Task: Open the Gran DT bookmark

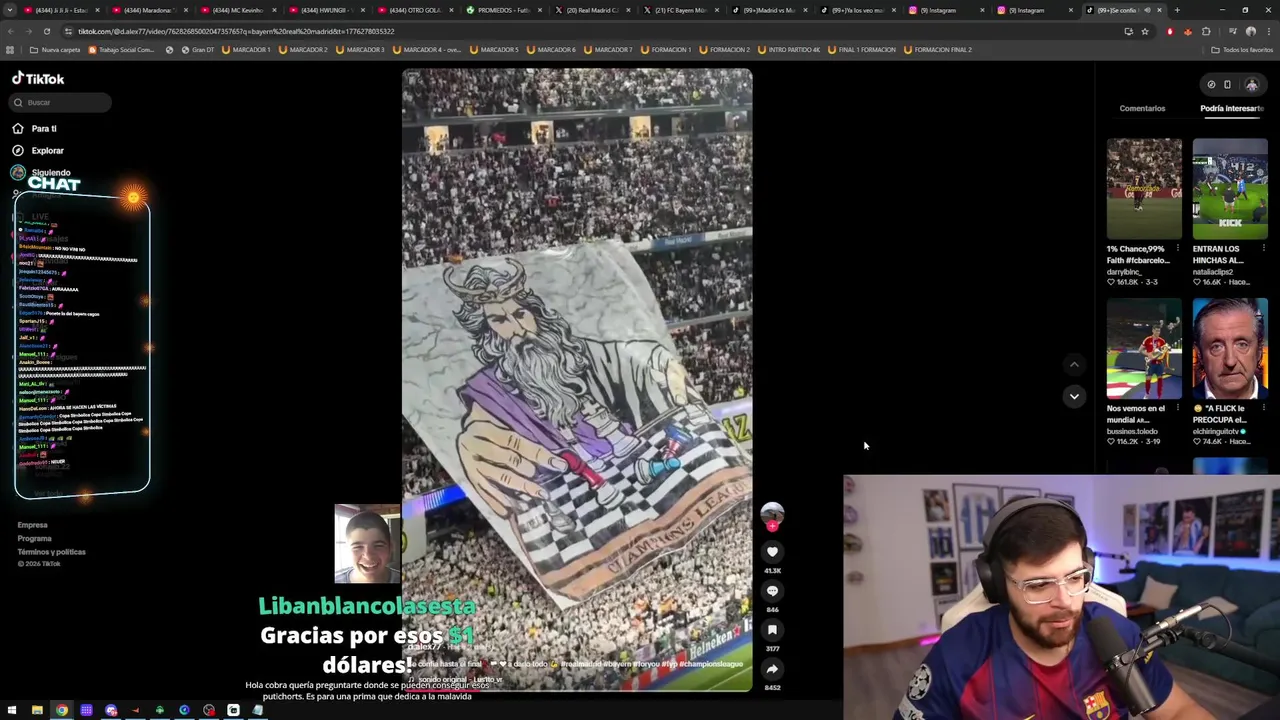Action: [198, 49]
